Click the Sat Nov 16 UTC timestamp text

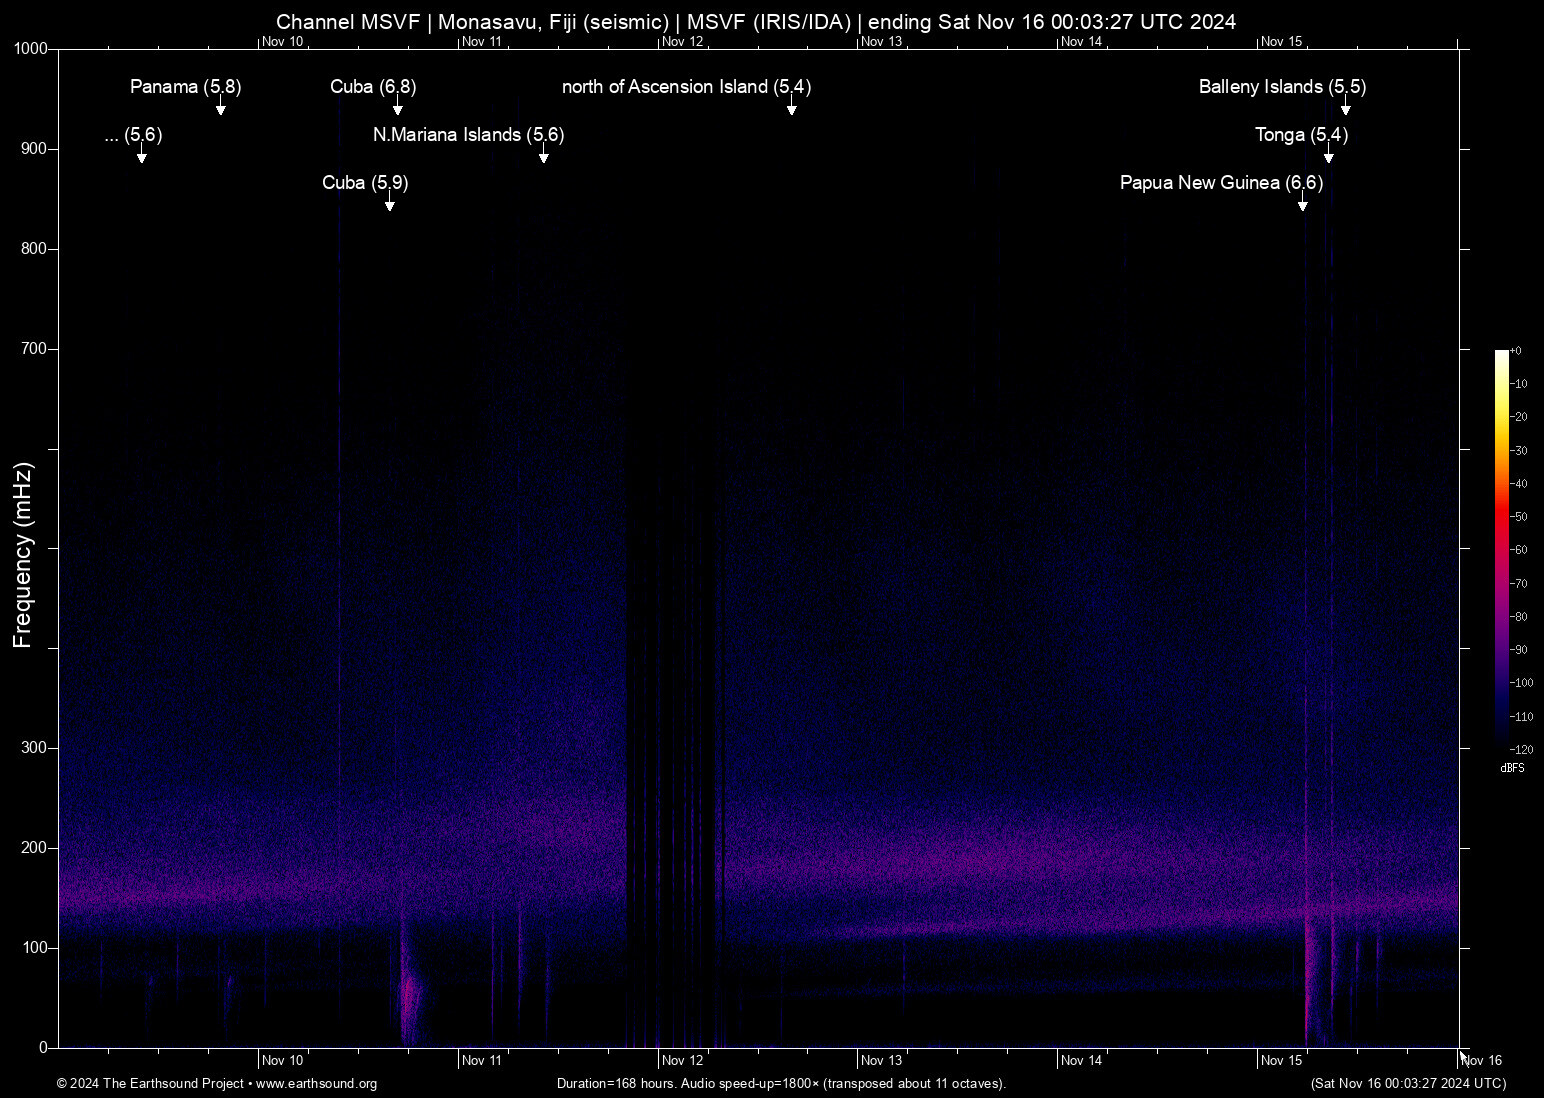[x=1409, y=1084]
